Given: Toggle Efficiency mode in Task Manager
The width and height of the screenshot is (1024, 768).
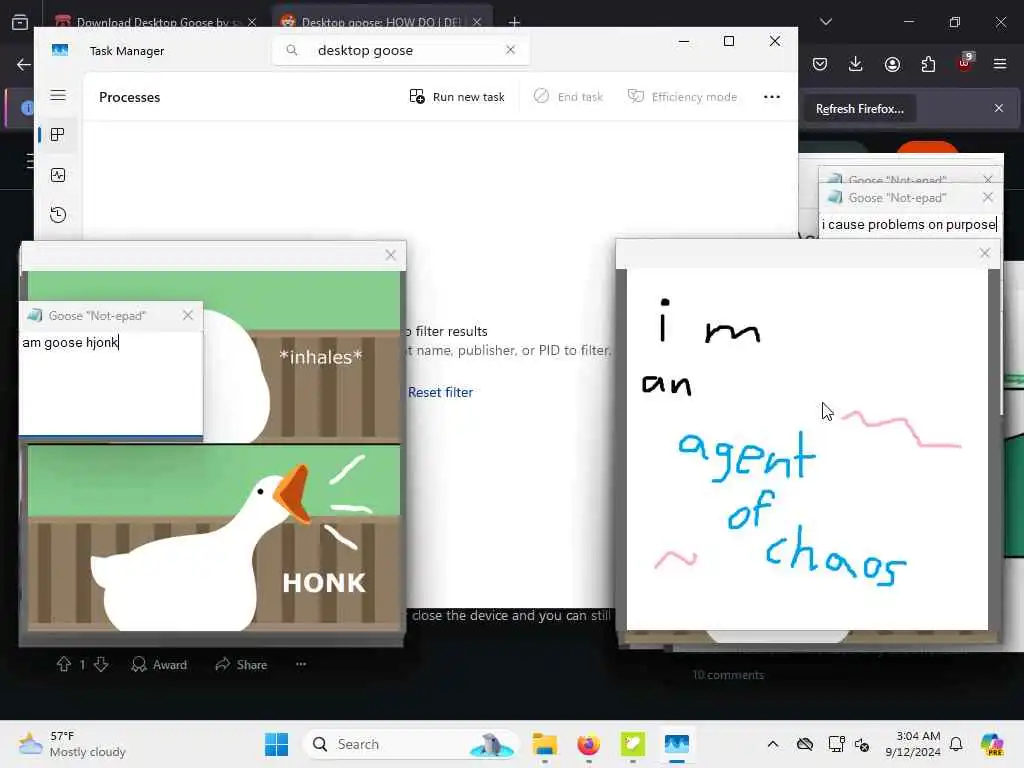Looking at the screenshot, I should (682, 97).
